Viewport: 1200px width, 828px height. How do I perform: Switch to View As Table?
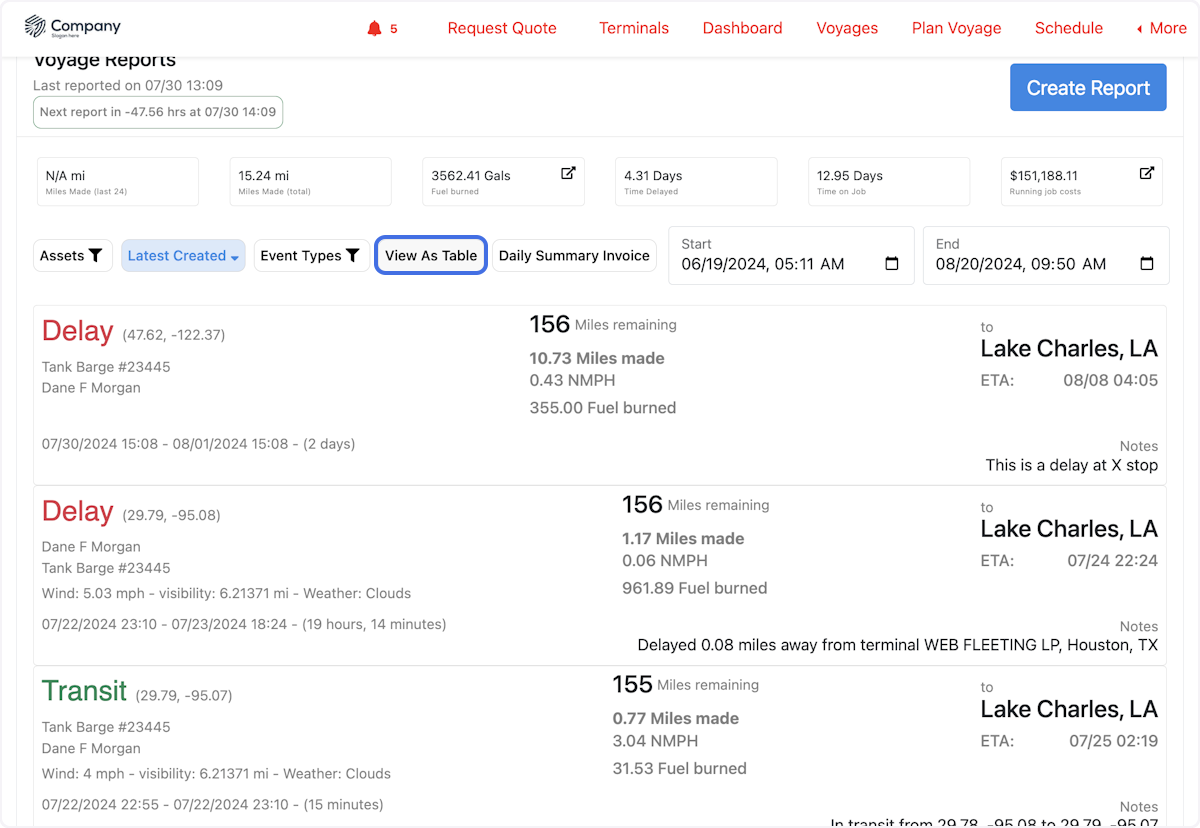431,256
